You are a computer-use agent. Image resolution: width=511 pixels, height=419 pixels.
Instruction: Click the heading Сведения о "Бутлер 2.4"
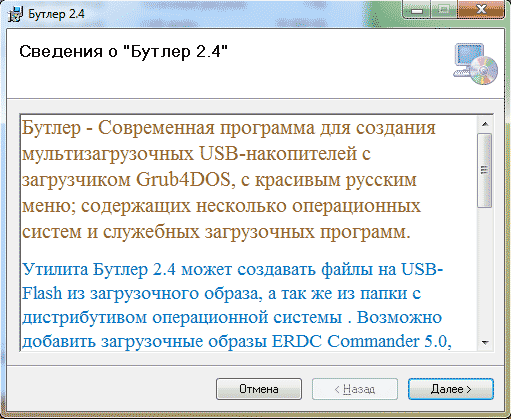click(x=123, y=52)
